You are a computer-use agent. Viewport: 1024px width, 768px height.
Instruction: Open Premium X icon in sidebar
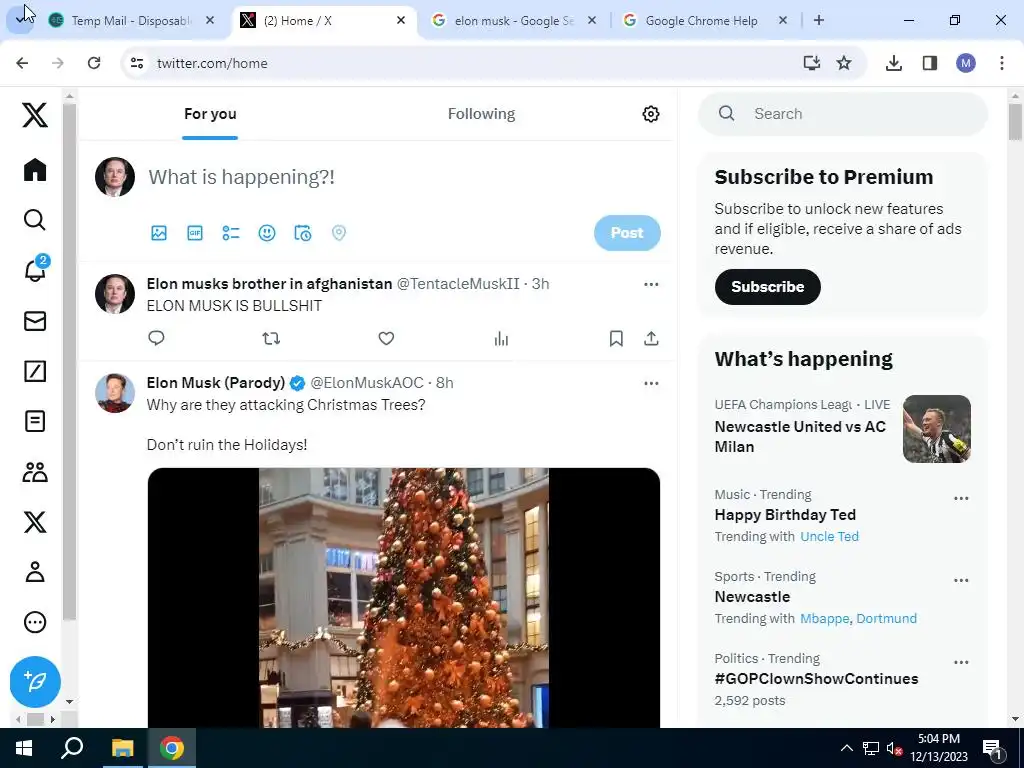(x=35, y=522)
